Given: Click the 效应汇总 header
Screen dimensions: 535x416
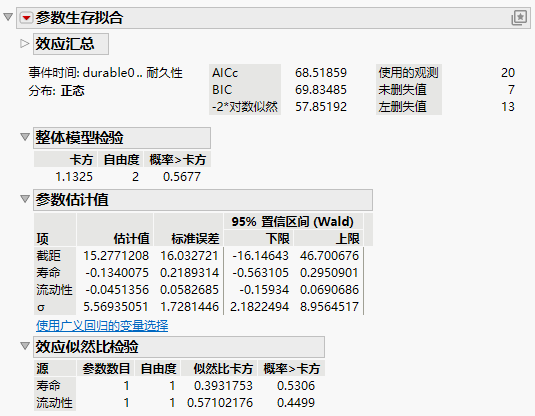Looking at the screenshot, I should [71, 44].
